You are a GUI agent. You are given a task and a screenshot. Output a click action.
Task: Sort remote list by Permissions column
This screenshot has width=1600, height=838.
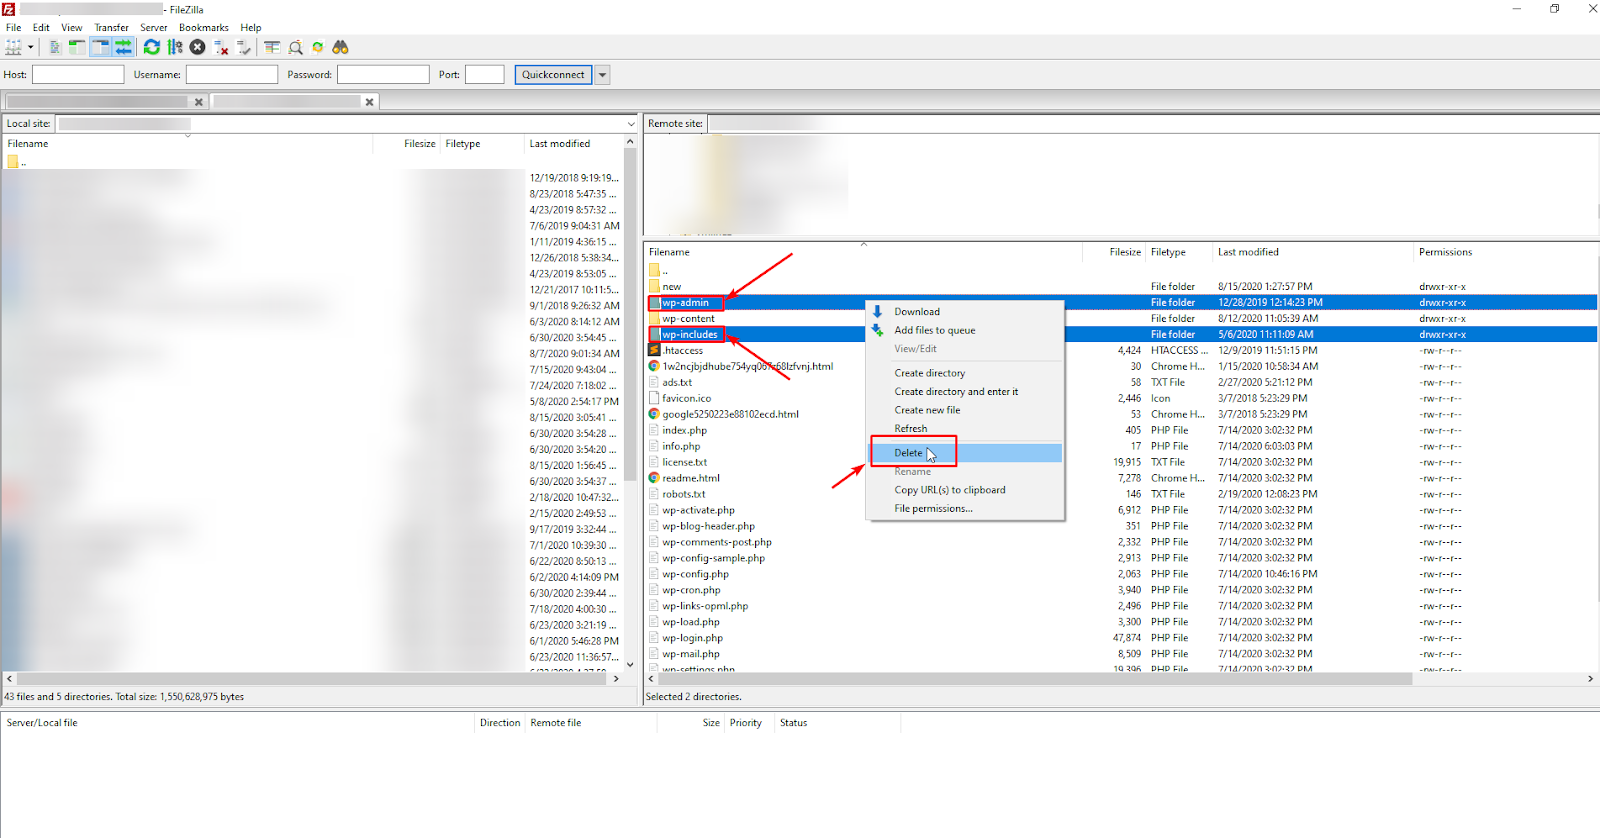click(1445, 252)
